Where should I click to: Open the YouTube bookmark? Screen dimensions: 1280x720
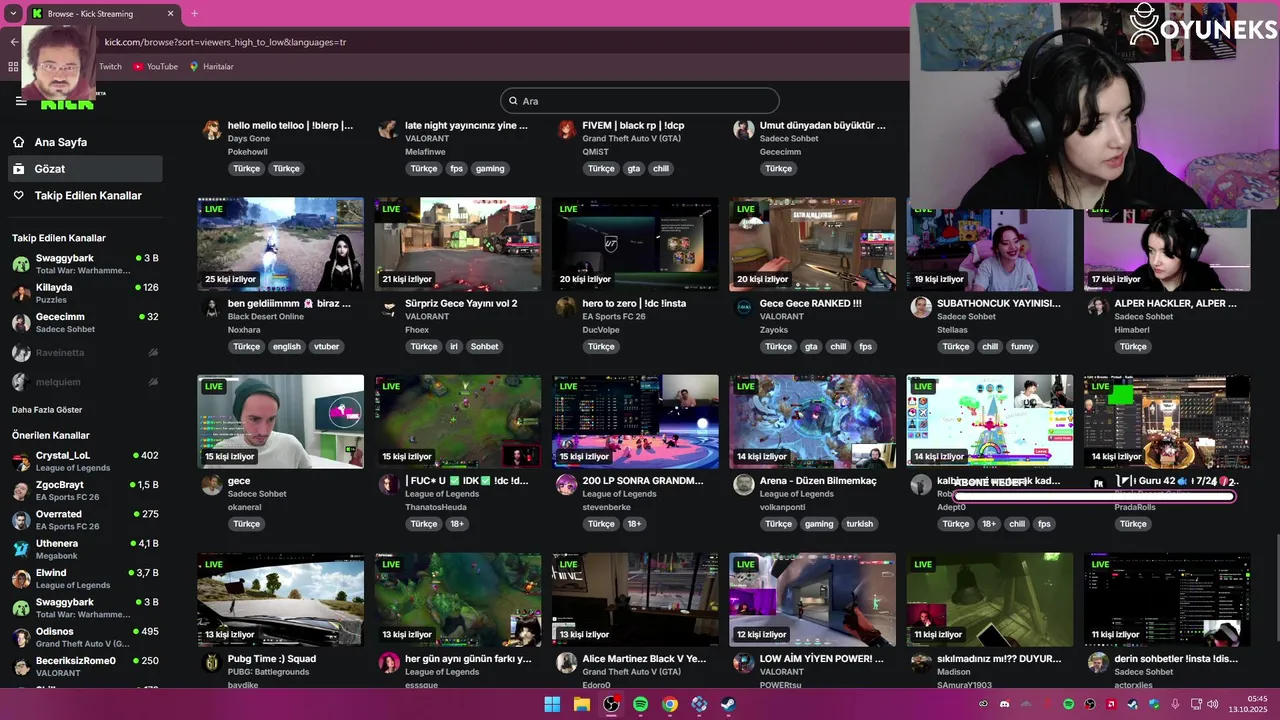click(x=155, y=67)
